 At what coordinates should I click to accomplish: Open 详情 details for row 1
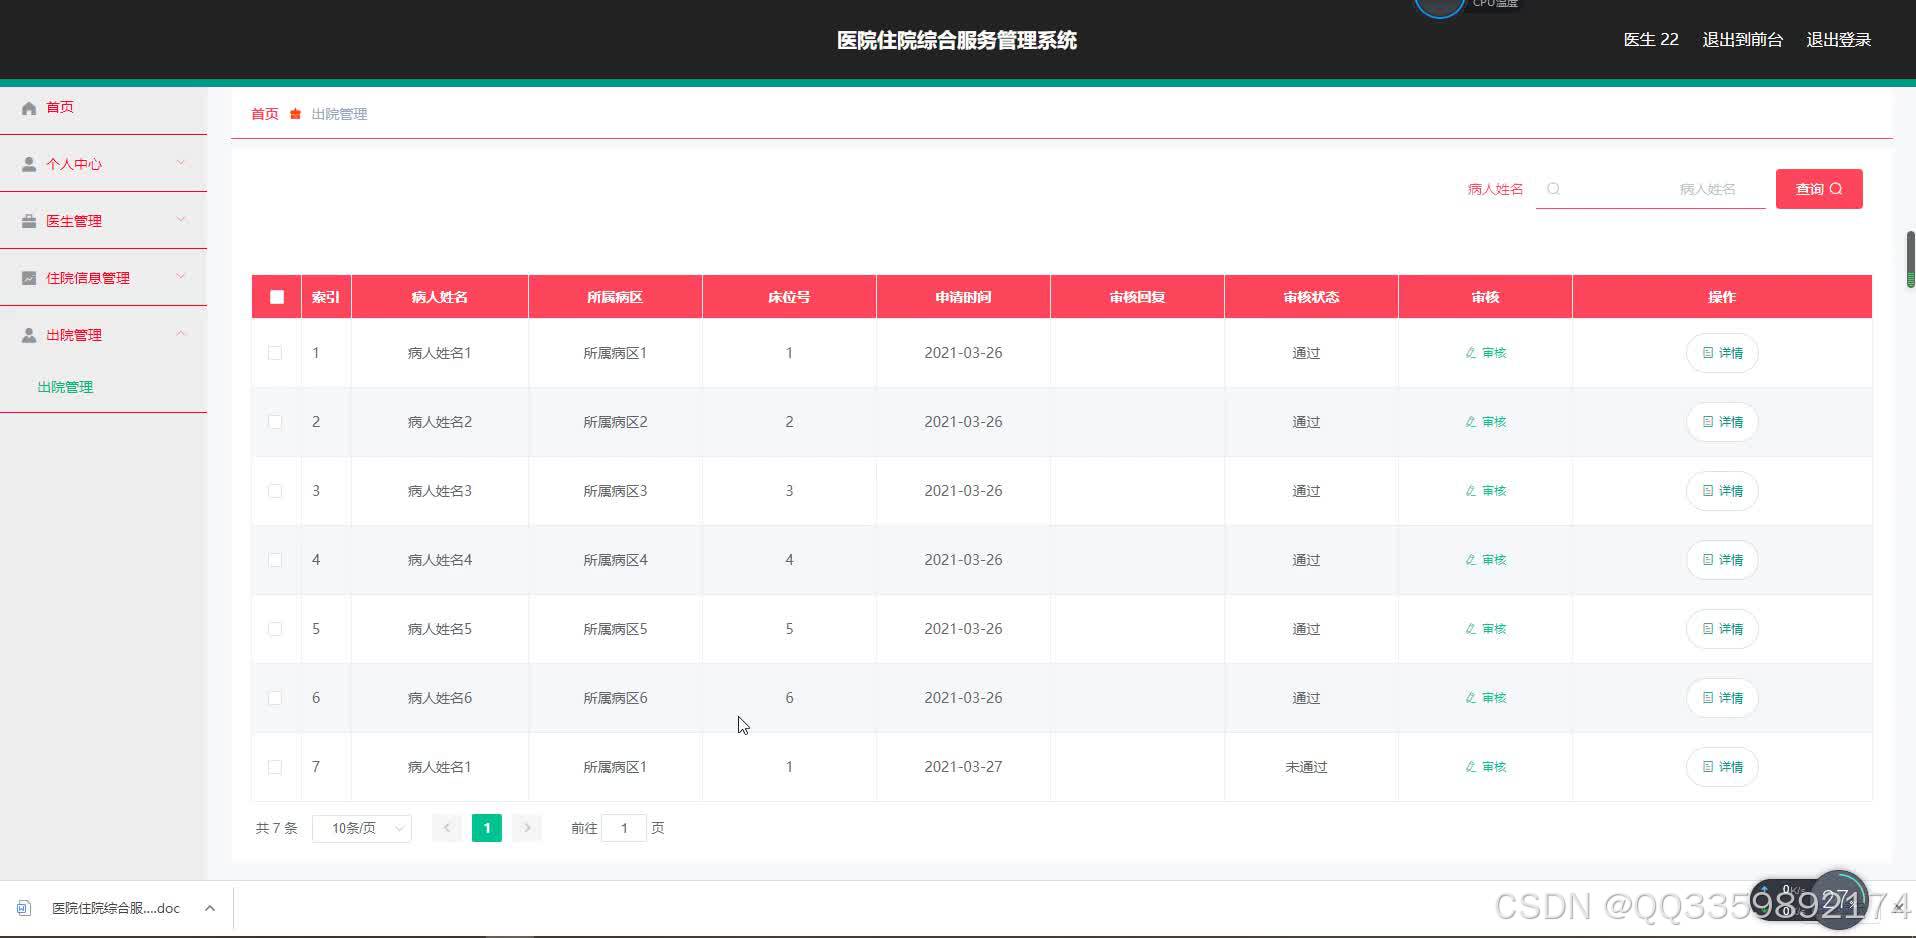1722,353
